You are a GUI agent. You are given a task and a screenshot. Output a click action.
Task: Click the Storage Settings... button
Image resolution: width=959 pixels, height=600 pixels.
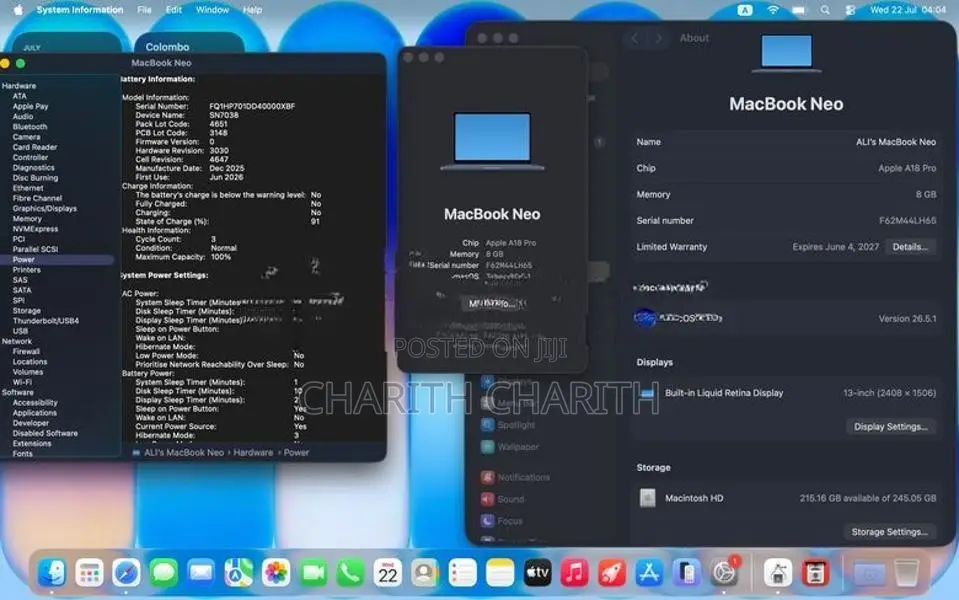pos(889,532)
